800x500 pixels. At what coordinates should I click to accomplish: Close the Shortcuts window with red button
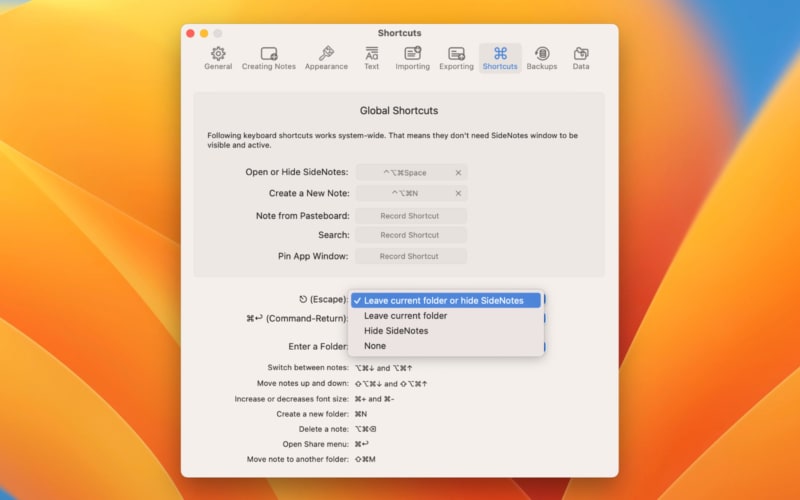click(x=190, y=33)
